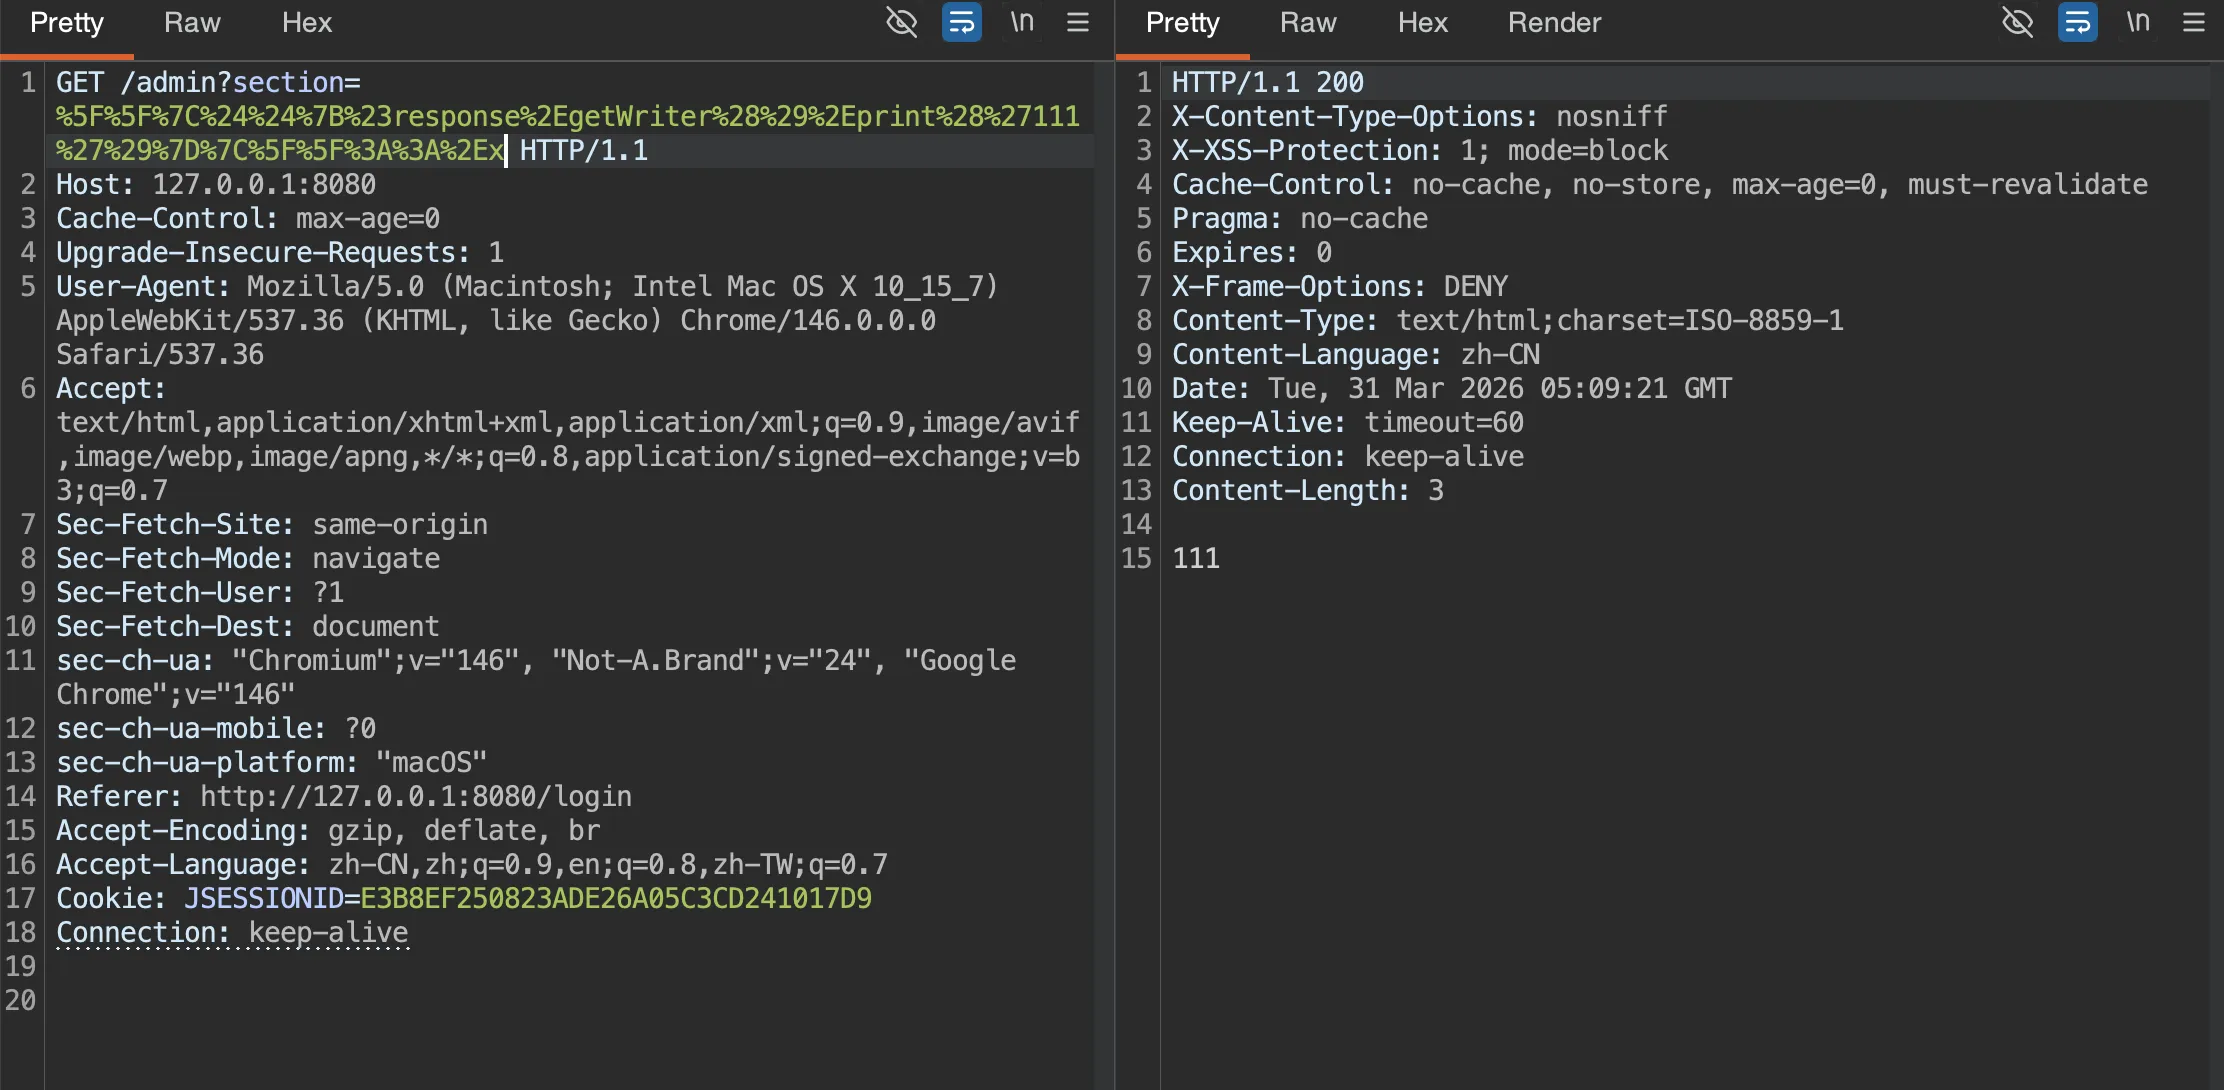Place cursor on Host header line
Screen dimensions: 2224x1090
pos(215,184)
